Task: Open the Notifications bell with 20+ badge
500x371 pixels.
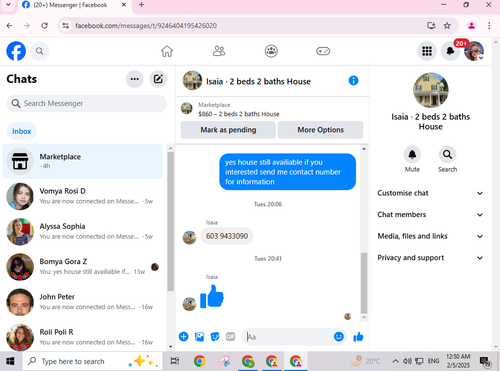Action: 451,51
